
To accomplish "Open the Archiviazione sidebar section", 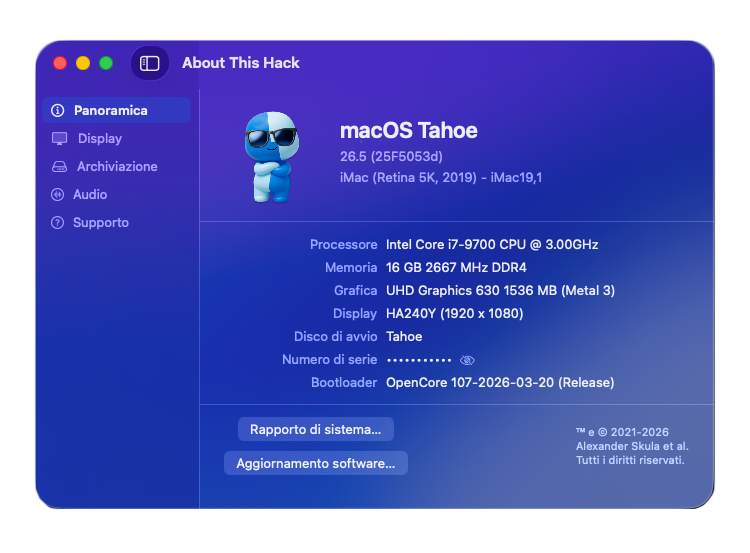I will tap(117, 166).
